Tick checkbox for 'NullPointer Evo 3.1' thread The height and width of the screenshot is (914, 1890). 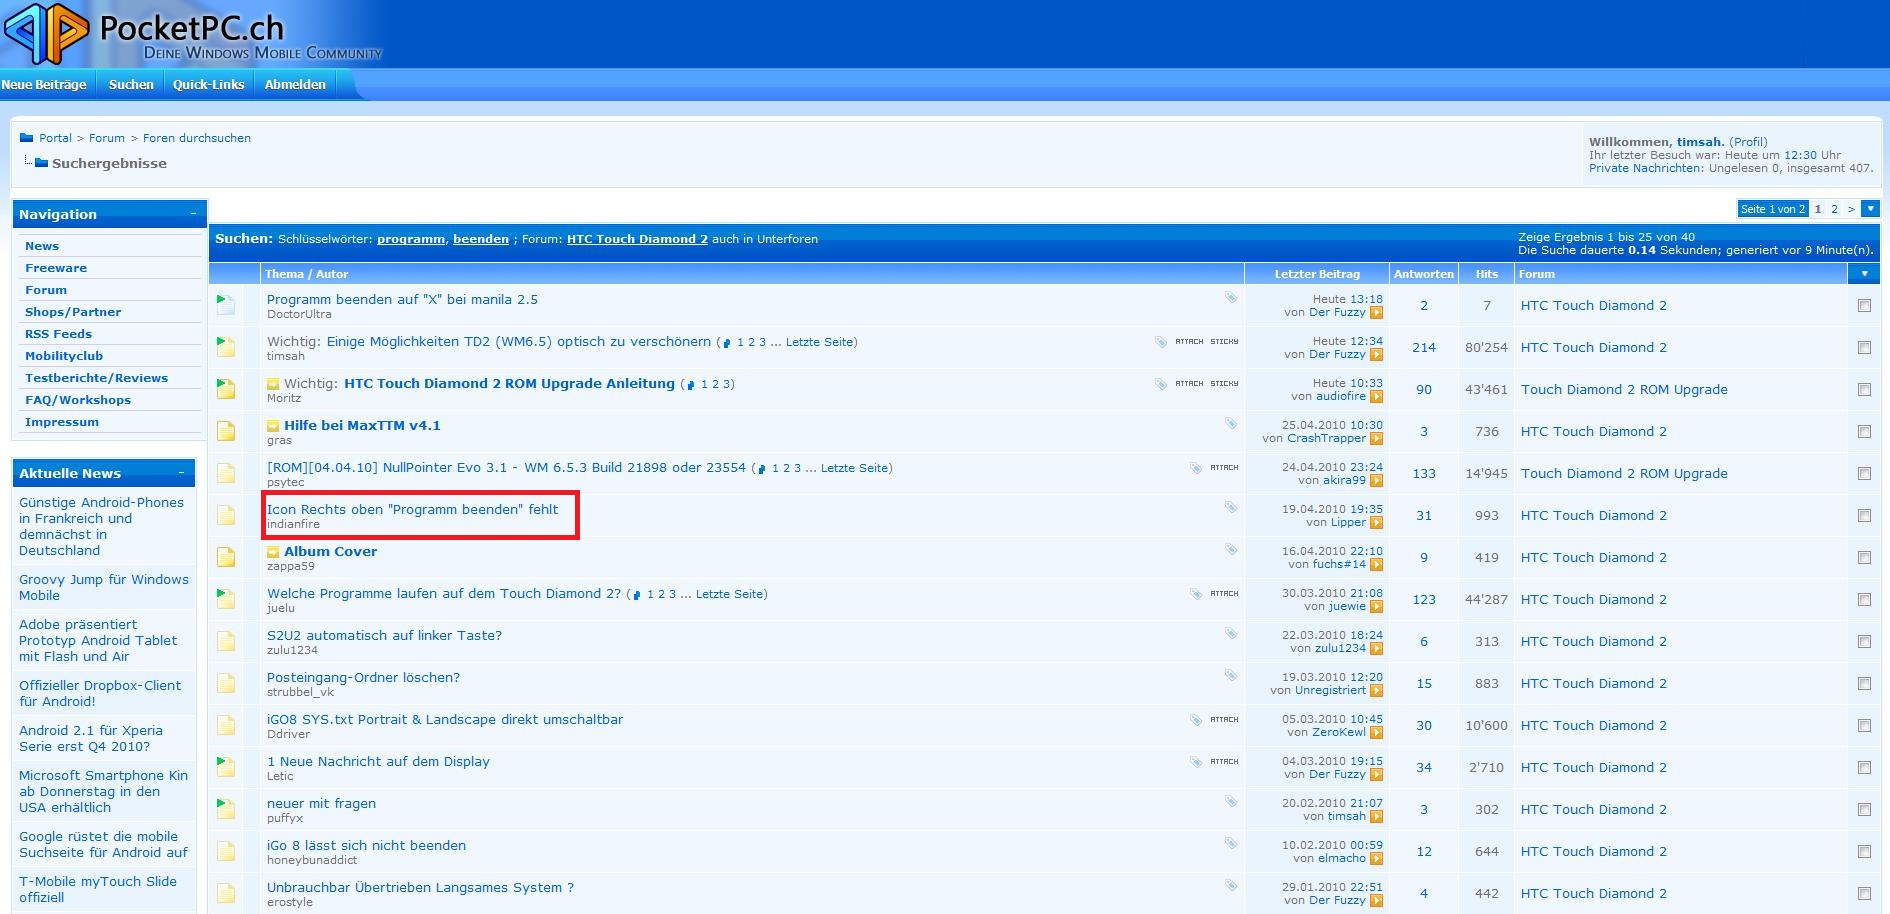(x=1864, y=474)
